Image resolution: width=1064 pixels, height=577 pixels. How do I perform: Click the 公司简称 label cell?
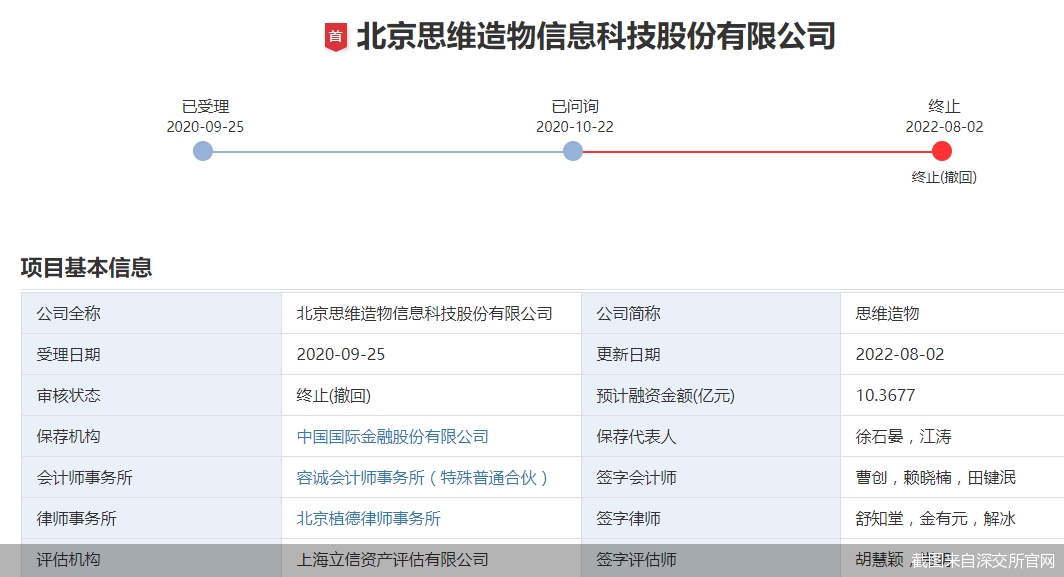pyautogui.click(x=711, y=314)
